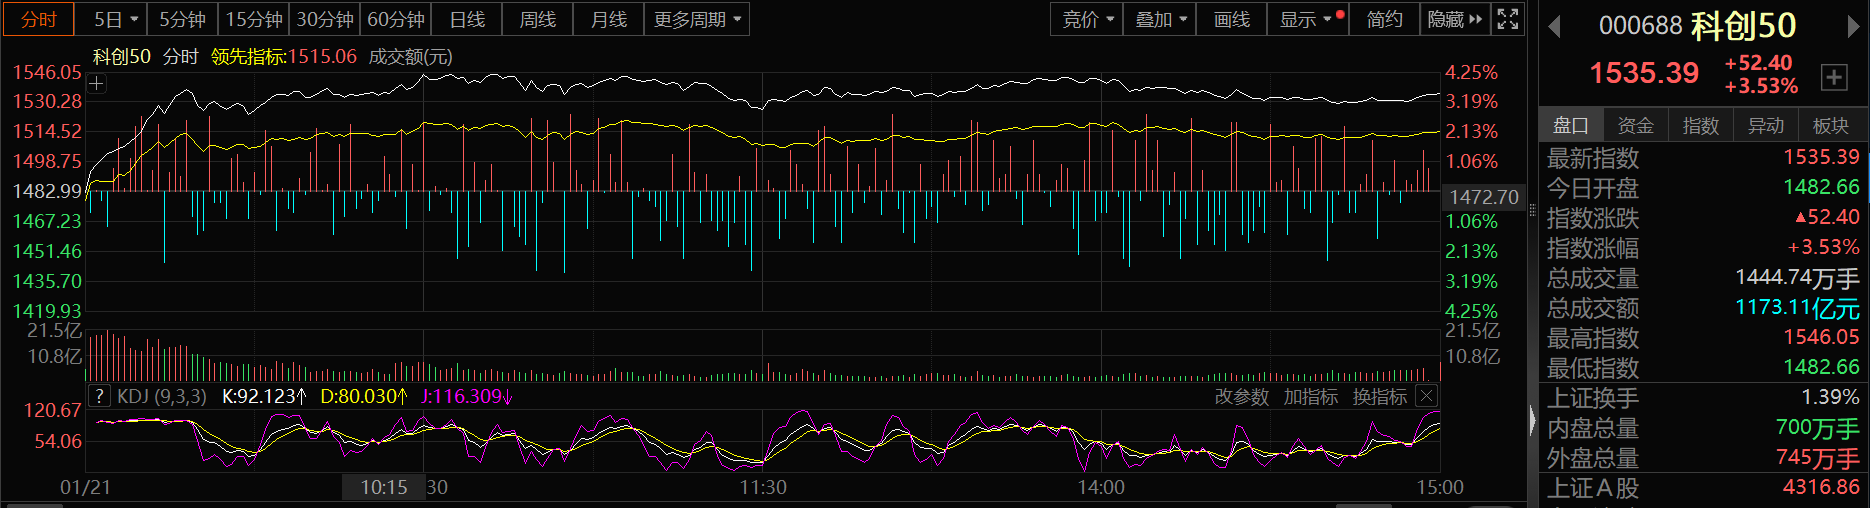Click the plus icon at chart top-left corner
This screenshot has height=508, width=1870.
(97, 84)
